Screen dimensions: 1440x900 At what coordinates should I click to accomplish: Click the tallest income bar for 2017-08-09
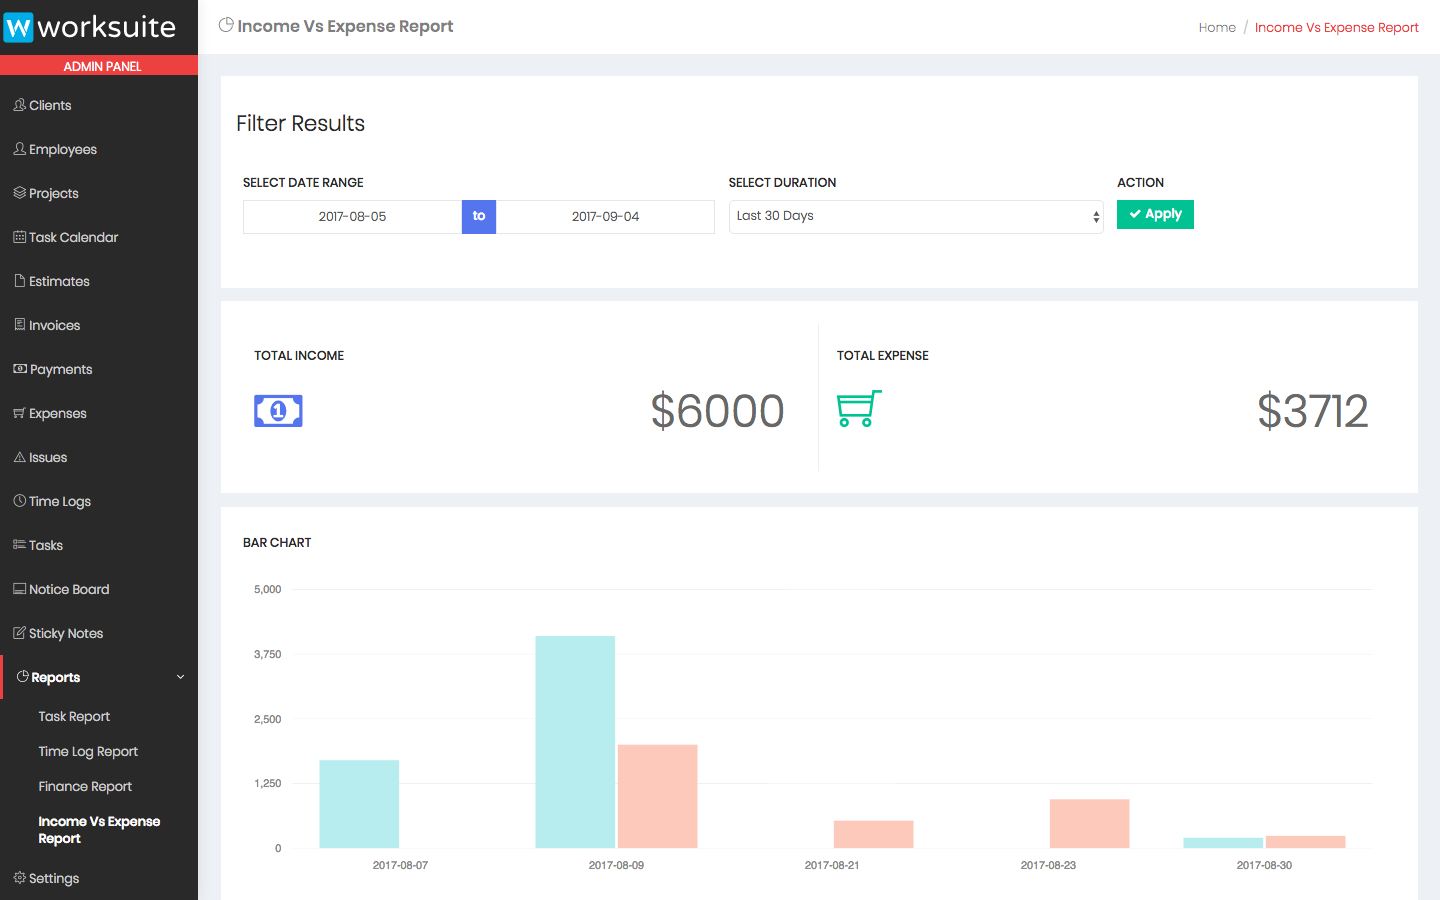(x=575, y=742)
